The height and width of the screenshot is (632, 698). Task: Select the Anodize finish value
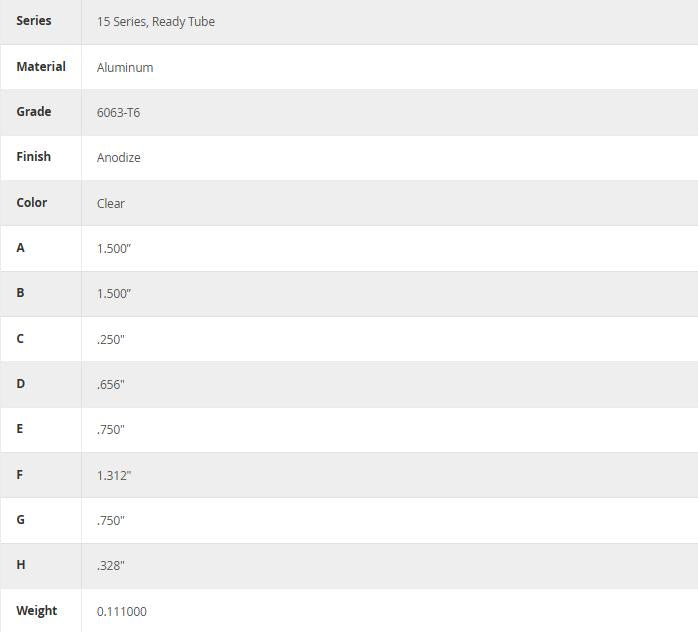coord(118,157)
